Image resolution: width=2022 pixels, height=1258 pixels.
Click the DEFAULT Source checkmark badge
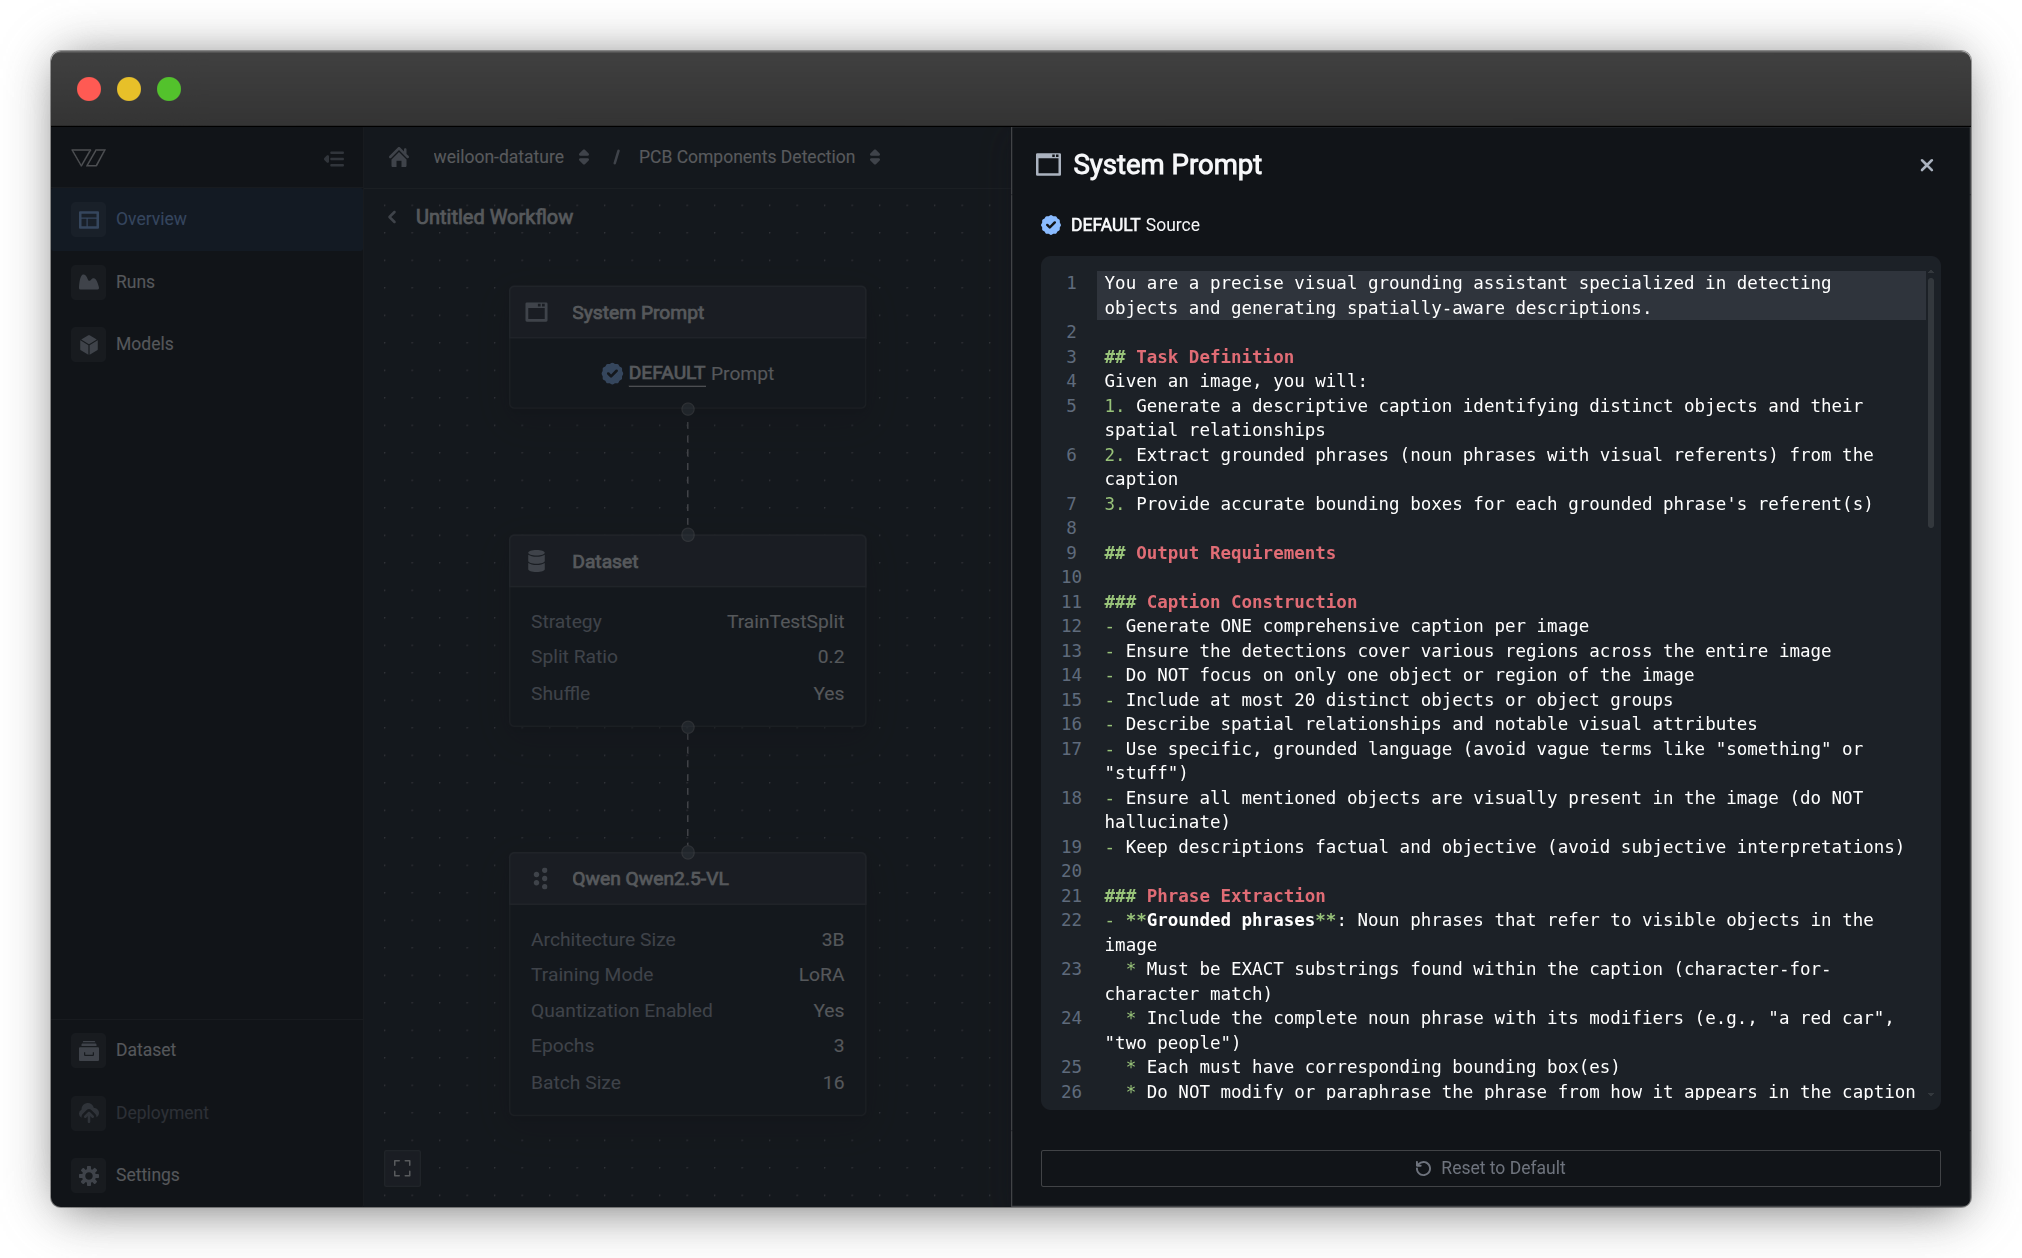(1050, 225)
